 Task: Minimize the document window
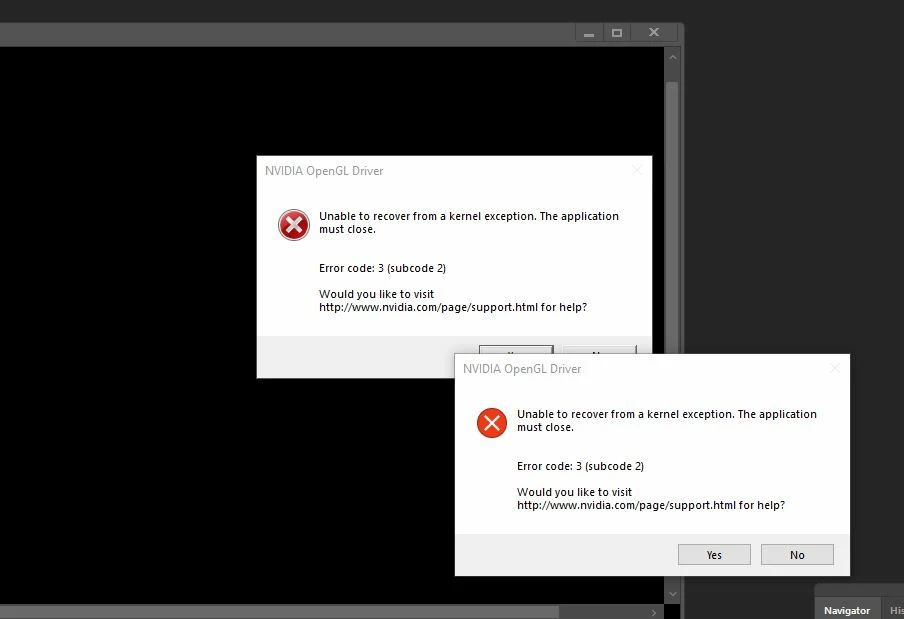589,33
